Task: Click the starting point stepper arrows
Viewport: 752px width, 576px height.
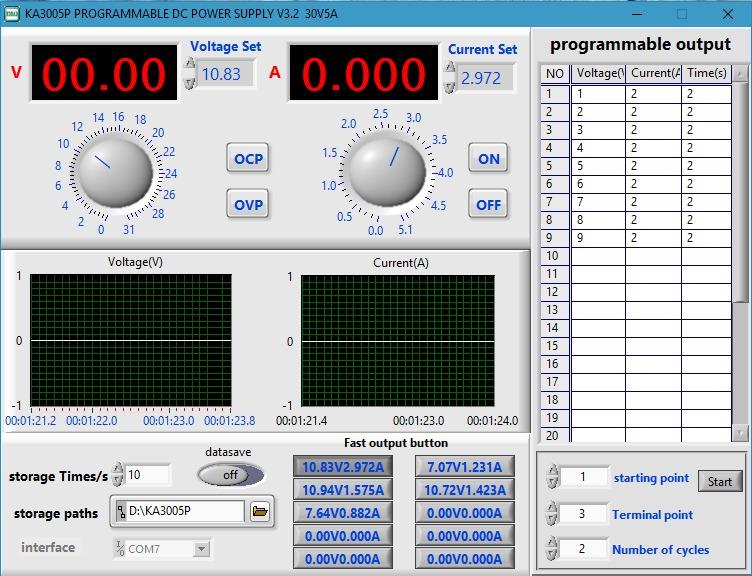Action: click(552, 478)
